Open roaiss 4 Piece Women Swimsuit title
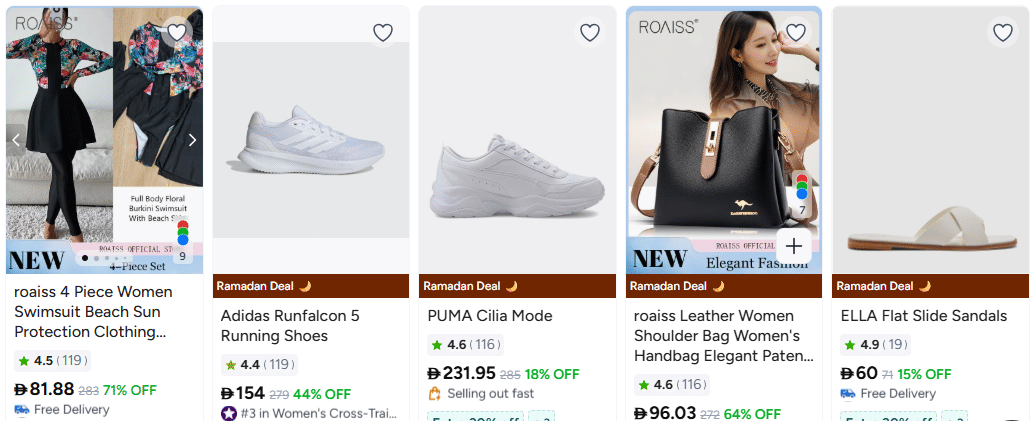Viewport: 1033px width, 421px height. 94,312
